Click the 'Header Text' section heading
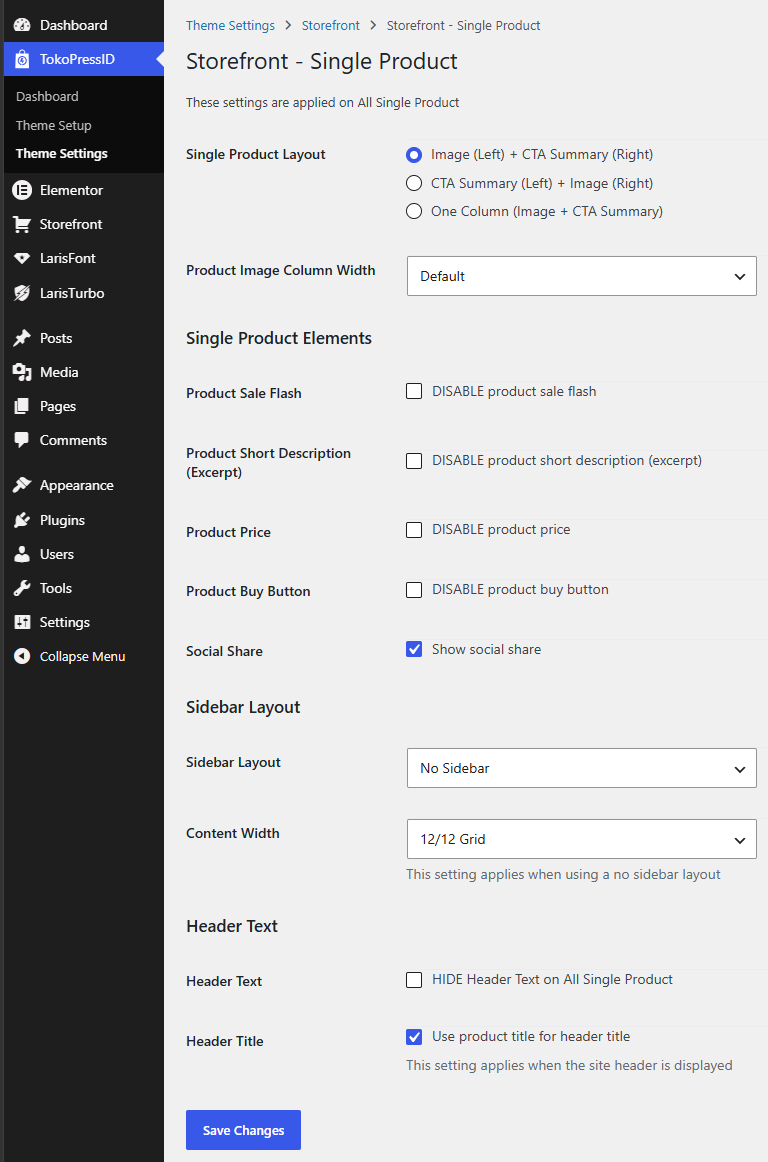 (x=232, y=926)
